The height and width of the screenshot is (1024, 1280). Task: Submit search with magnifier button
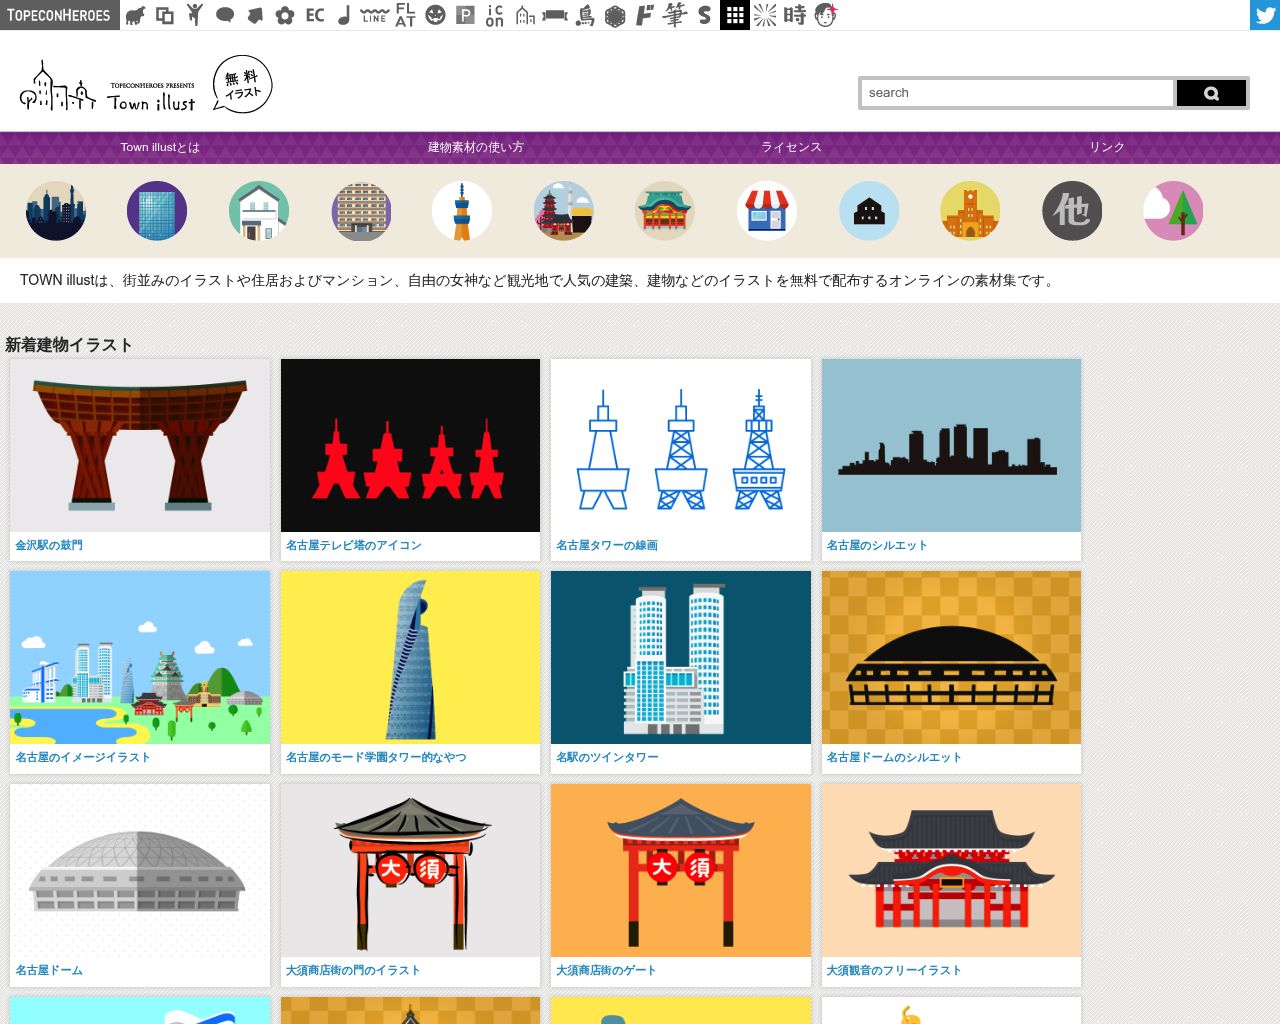click(x=1211, y=93)
